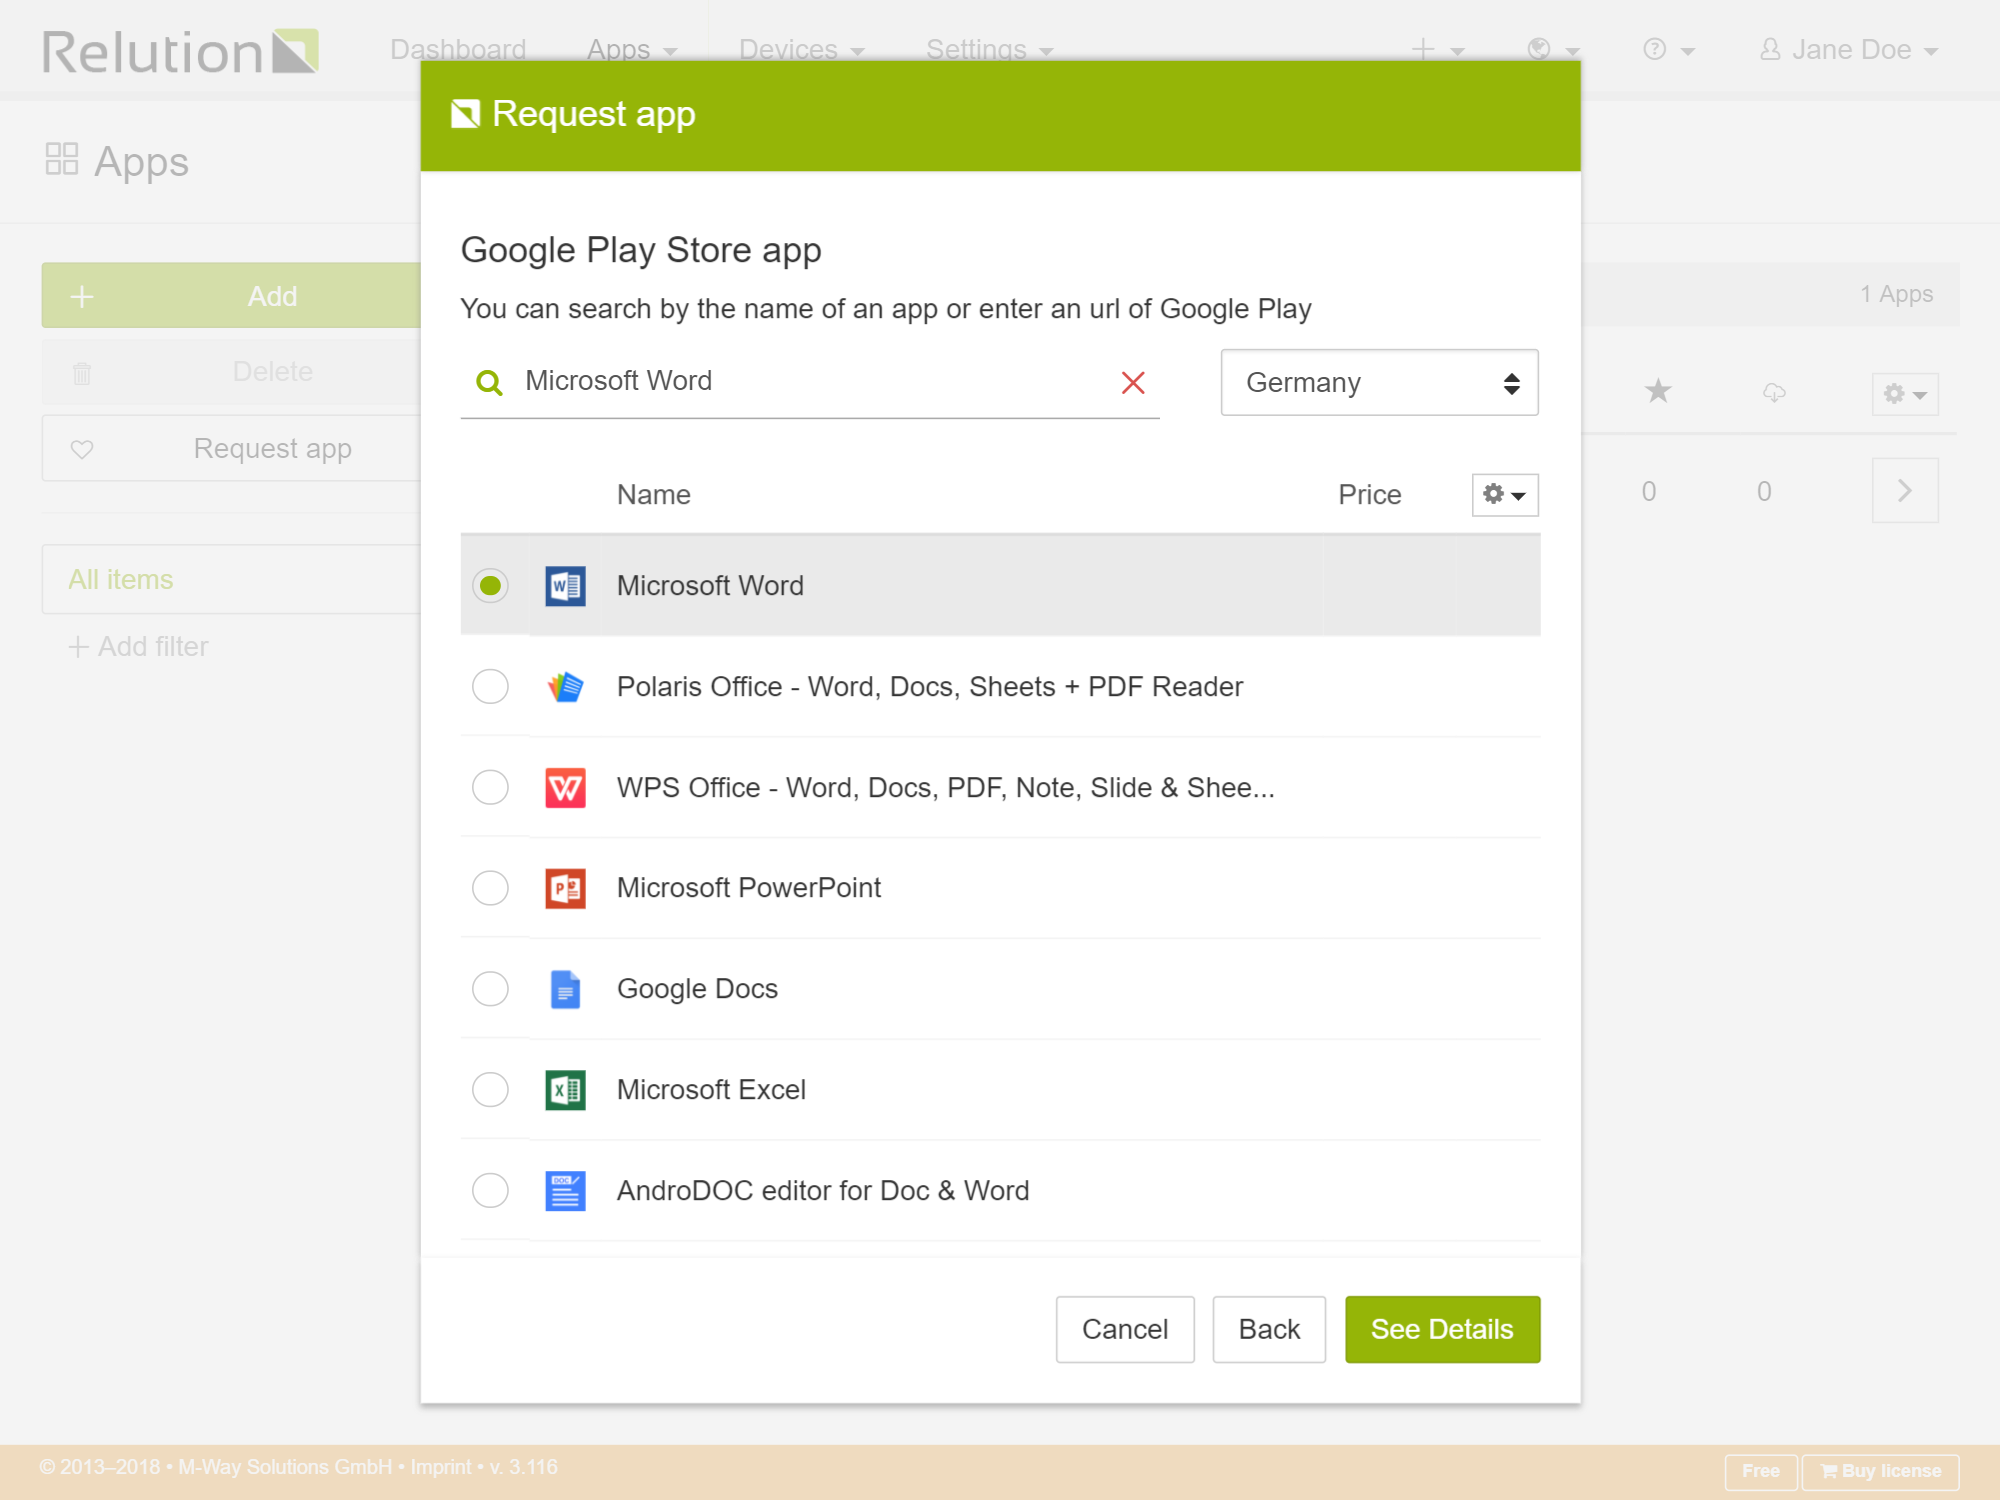Open the Dashboard menu item
The height and width of the screenshot is (1500, 2000).
tap(458, 49)
